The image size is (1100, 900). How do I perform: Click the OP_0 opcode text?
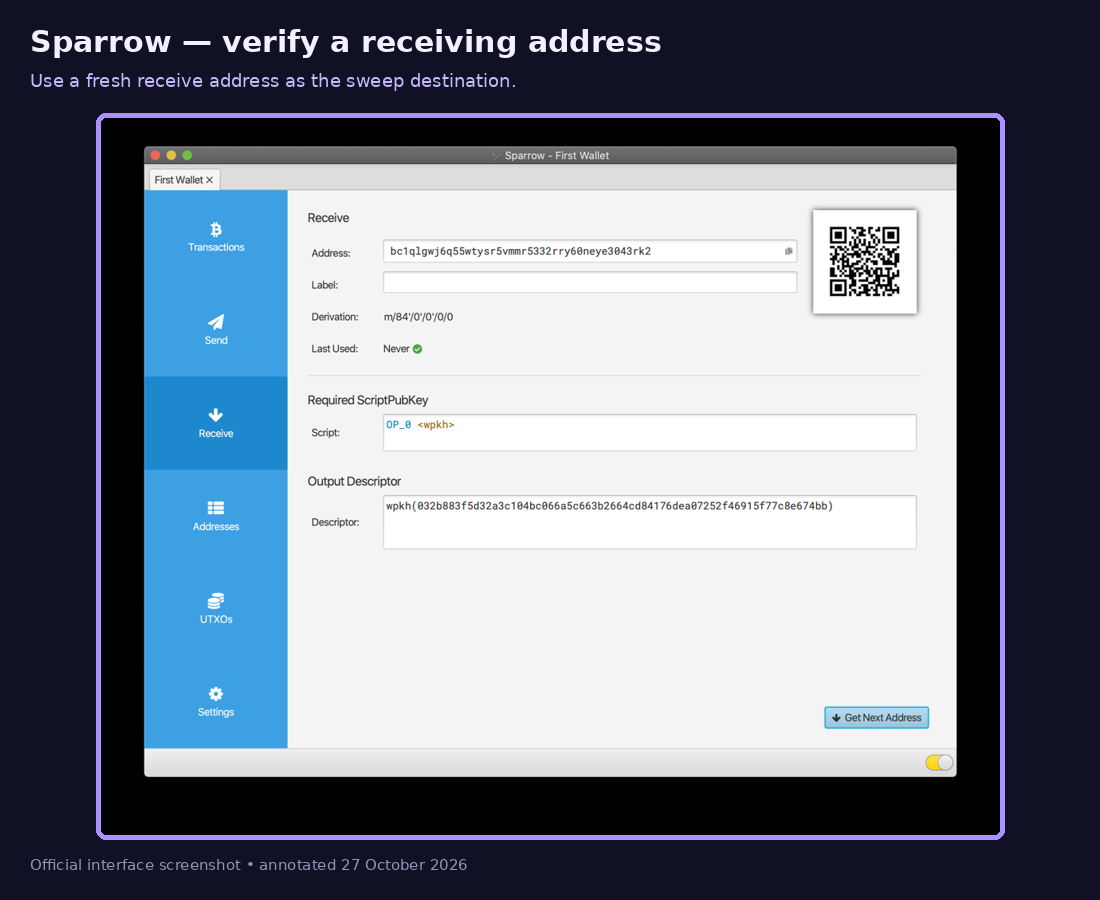coord(398,424)
